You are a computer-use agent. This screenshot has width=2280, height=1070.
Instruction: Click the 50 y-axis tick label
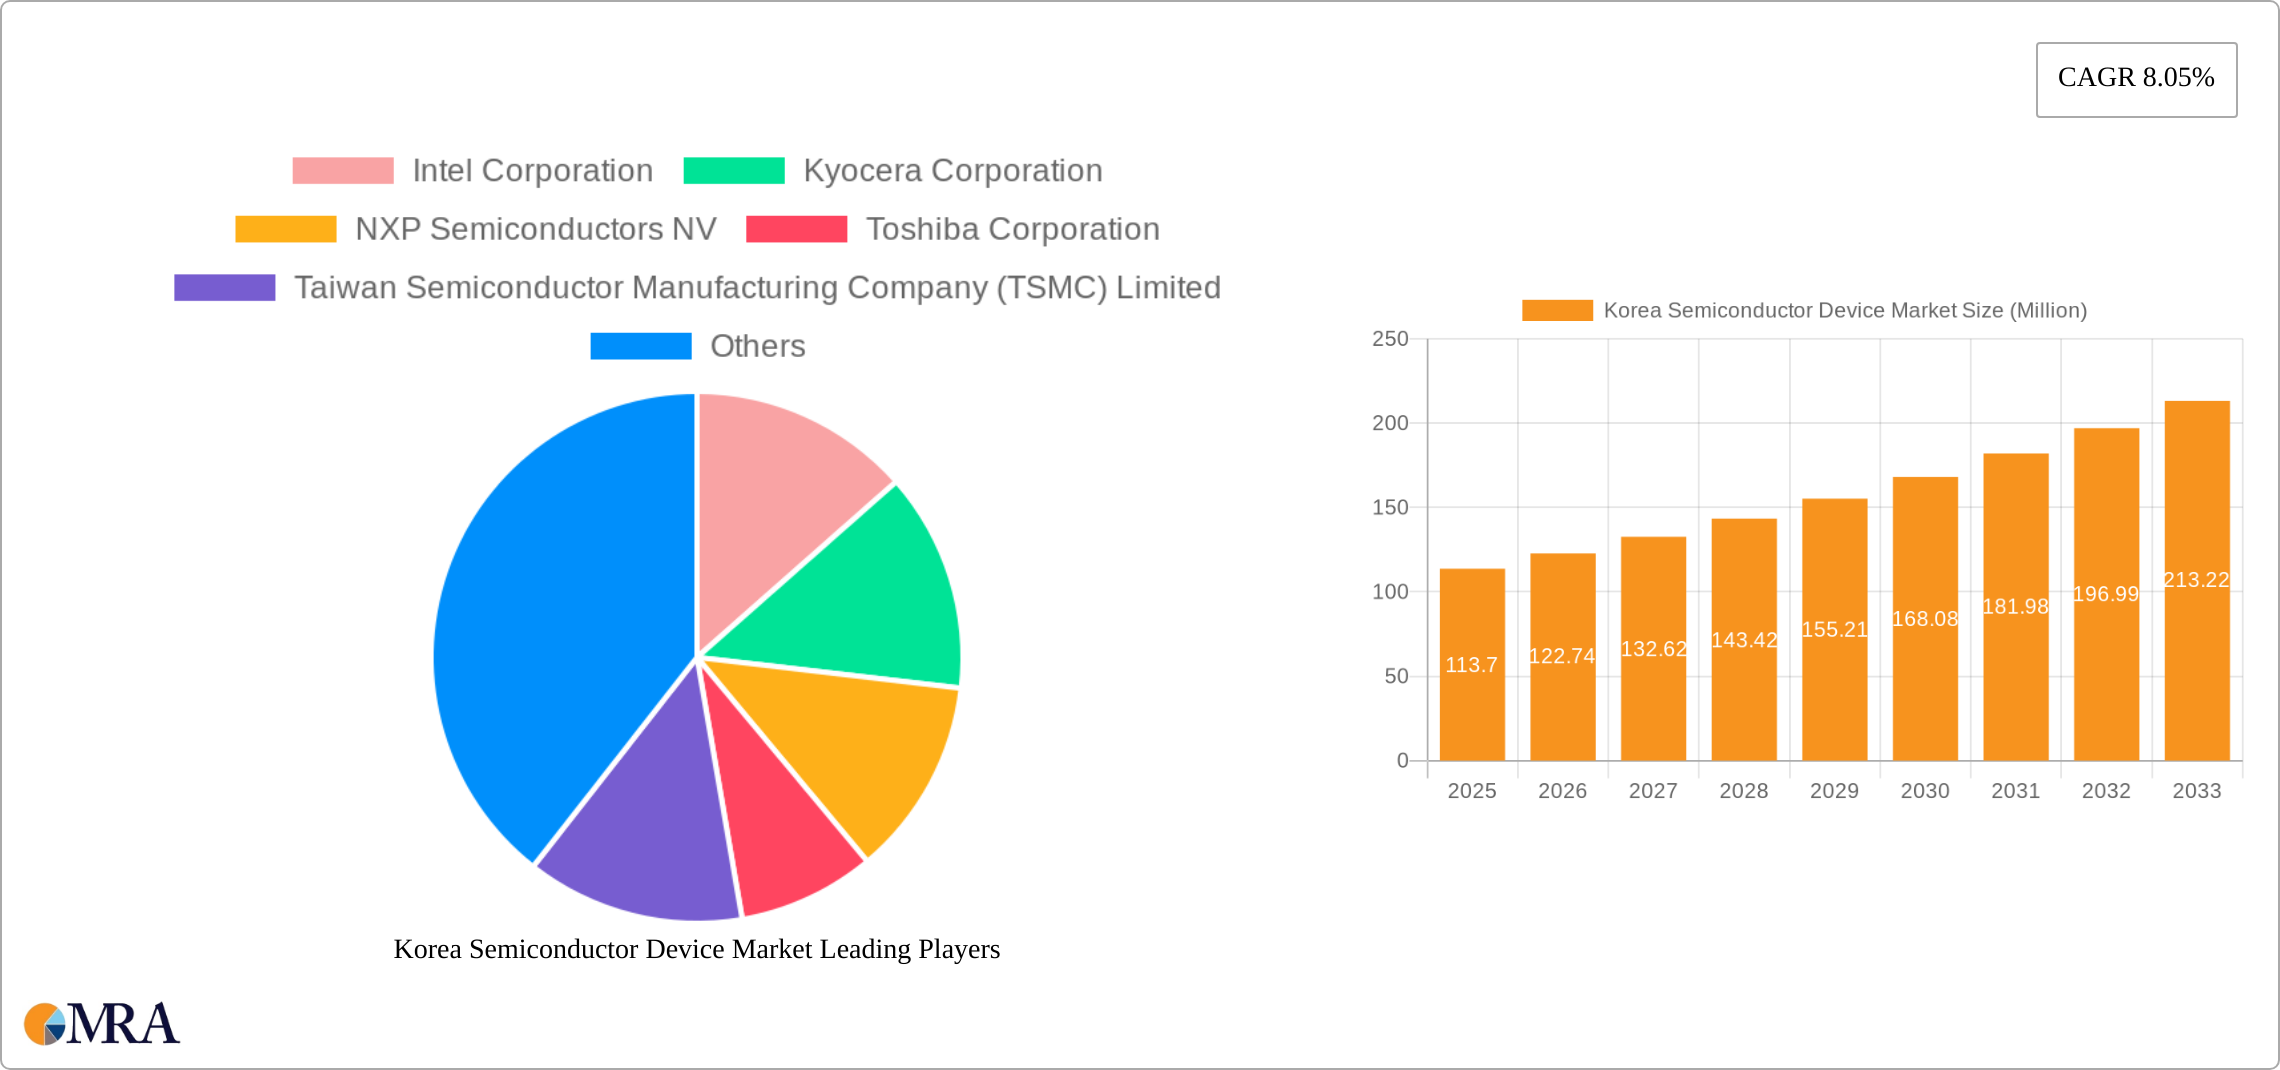click(1397, 677)
